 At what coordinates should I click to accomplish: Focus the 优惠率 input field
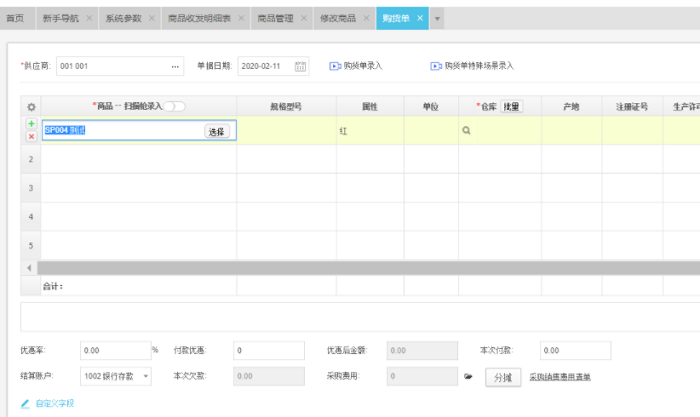[x=116, y=350]
